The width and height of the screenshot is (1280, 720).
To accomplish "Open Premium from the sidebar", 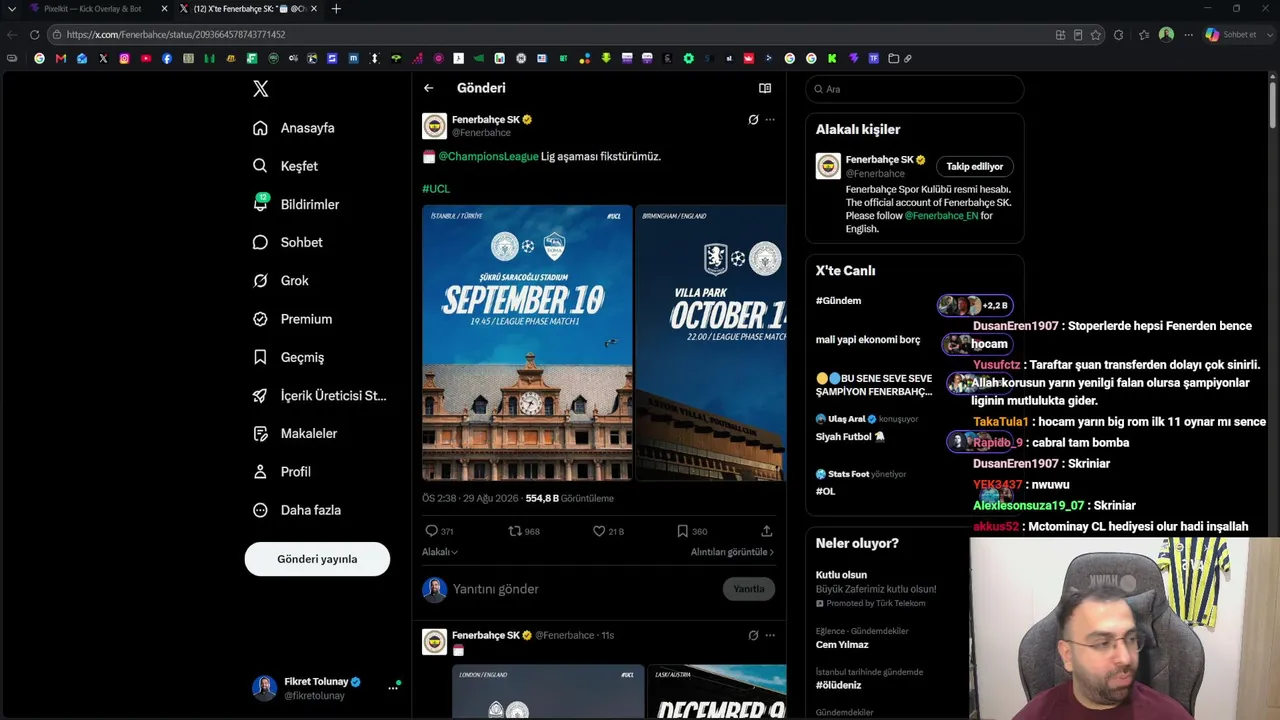I will [292, 319].
